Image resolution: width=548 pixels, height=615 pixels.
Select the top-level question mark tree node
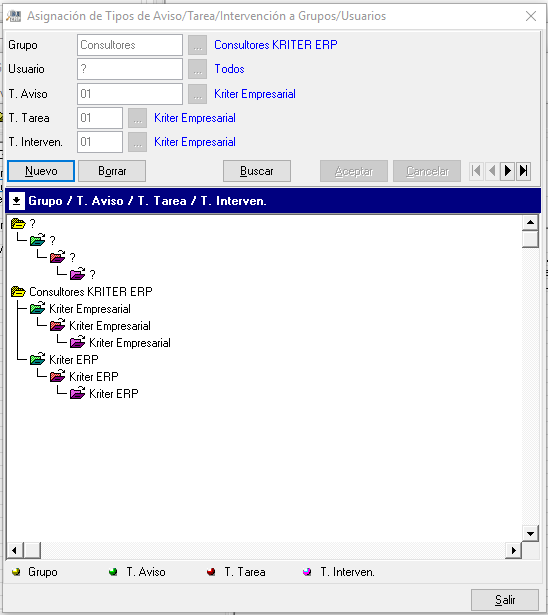(33, 224)
